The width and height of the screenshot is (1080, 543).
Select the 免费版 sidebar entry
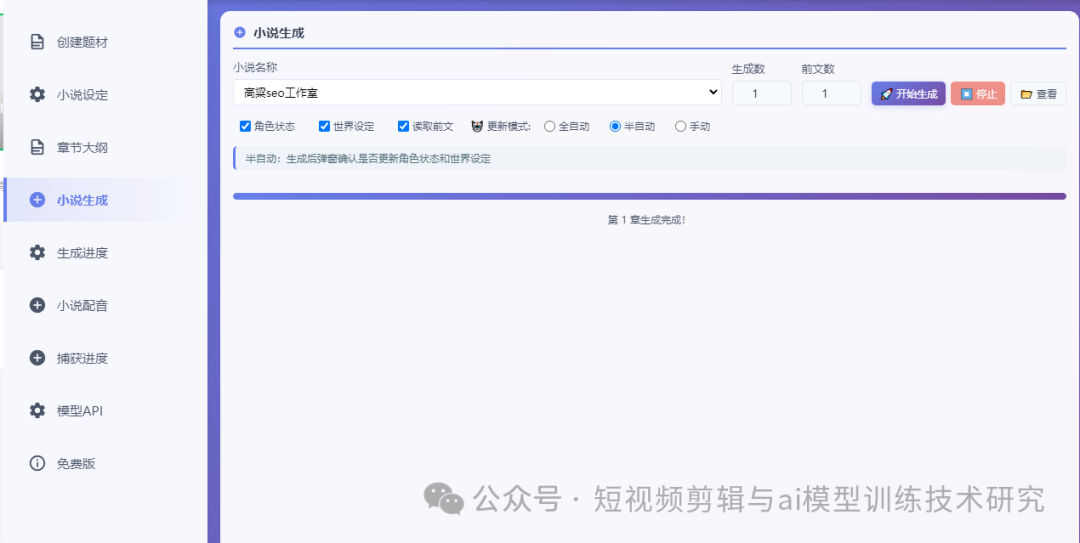[x=105, y=463]
